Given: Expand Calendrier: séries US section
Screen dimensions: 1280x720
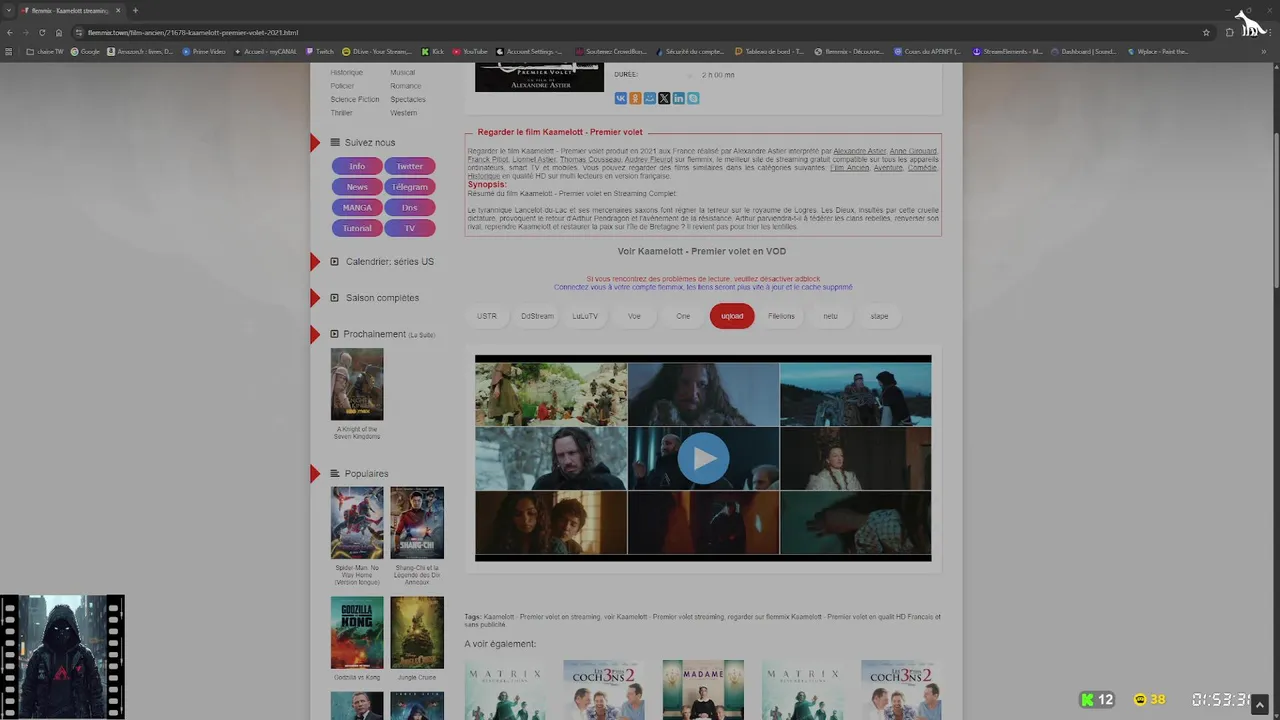Looking at the screenshot, I should click(x=382, y=262).
